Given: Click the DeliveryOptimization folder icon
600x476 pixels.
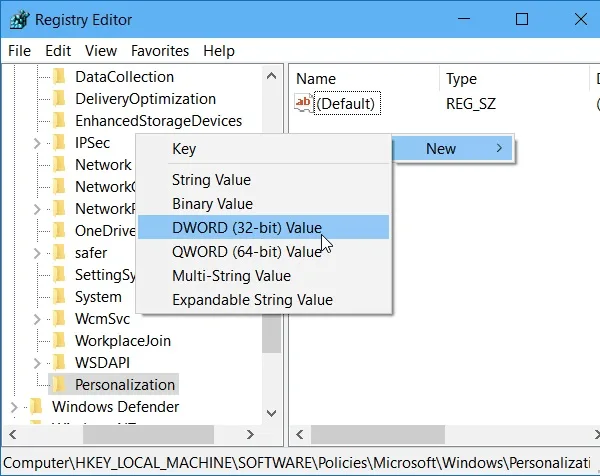Looking at the screenshot, I should 59,99.
